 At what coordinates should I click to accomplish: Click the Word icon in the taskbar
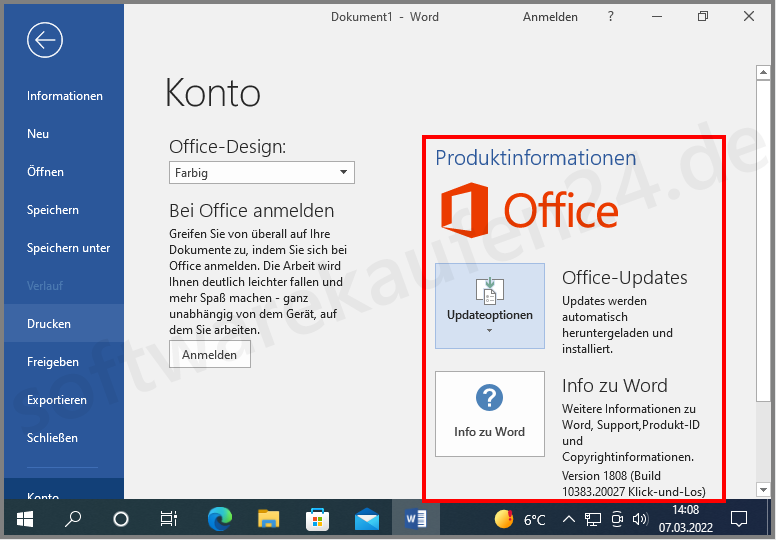coord(416,519)
